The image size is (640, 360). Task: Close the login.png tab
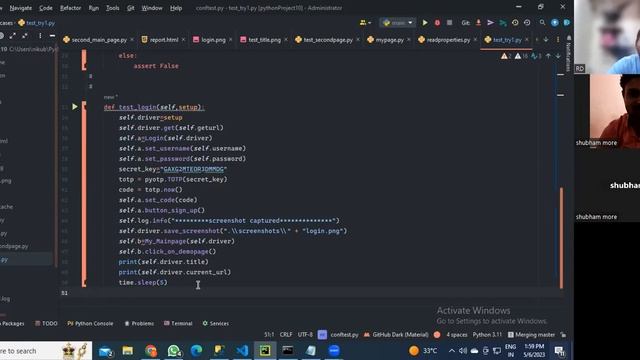231,40
